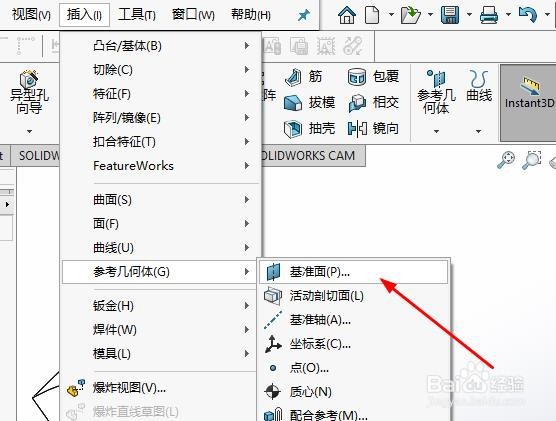This screenshot has width=556, height=421.
Task: Select 曲面(S) menu entry
Action: 161,200
